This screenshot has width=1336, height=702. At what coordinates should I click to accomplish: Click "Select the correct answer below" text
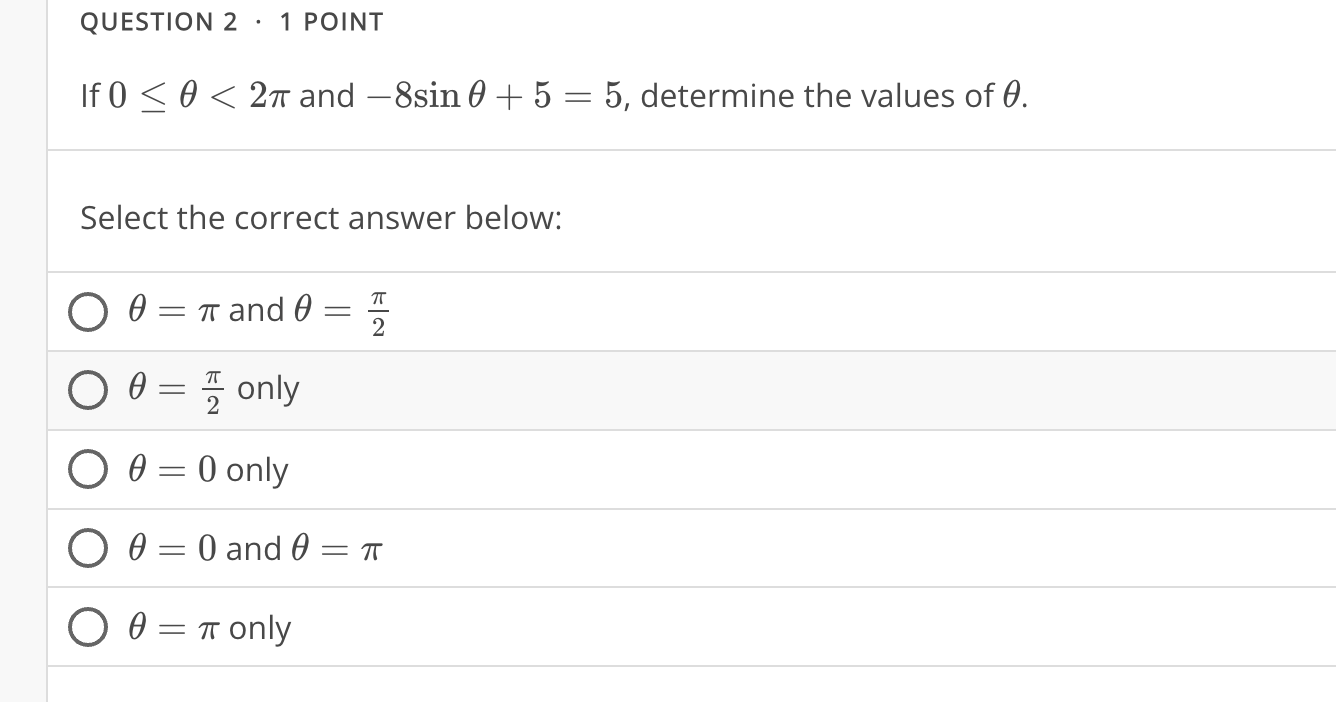click(x=321, y=218)
